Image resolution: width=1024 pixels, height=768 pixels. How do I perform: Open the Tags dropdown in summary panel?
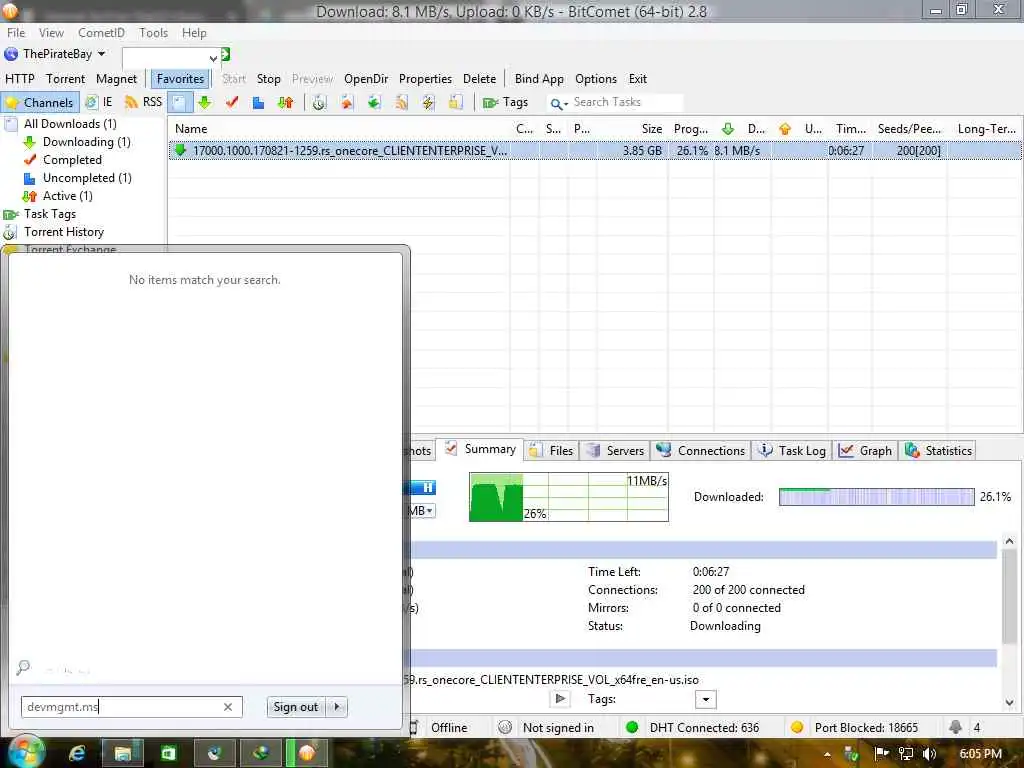click(705, 699)
